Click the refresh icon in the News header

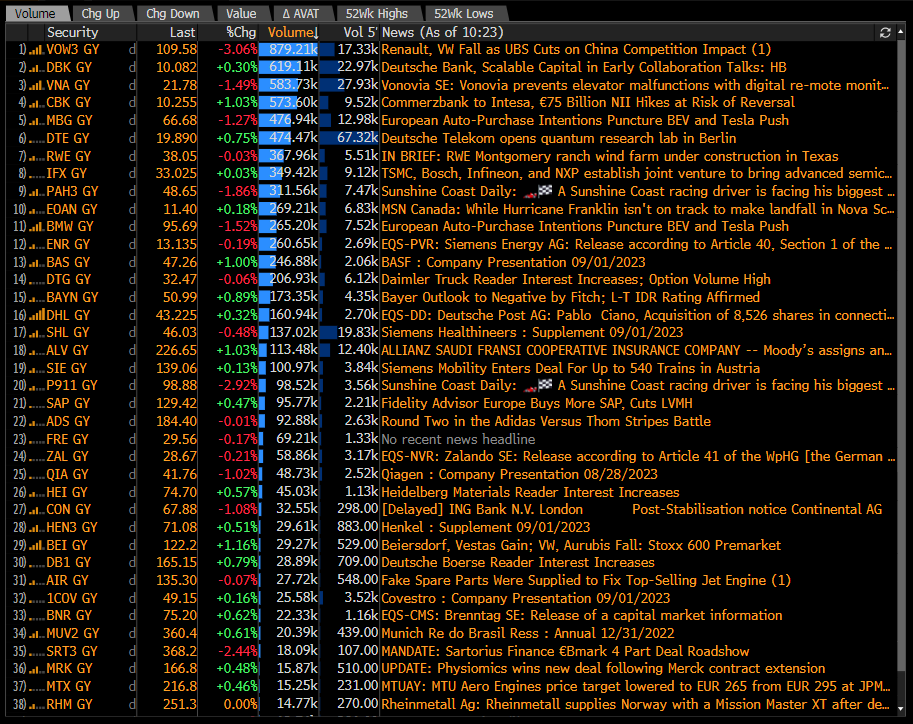[885, 33]
